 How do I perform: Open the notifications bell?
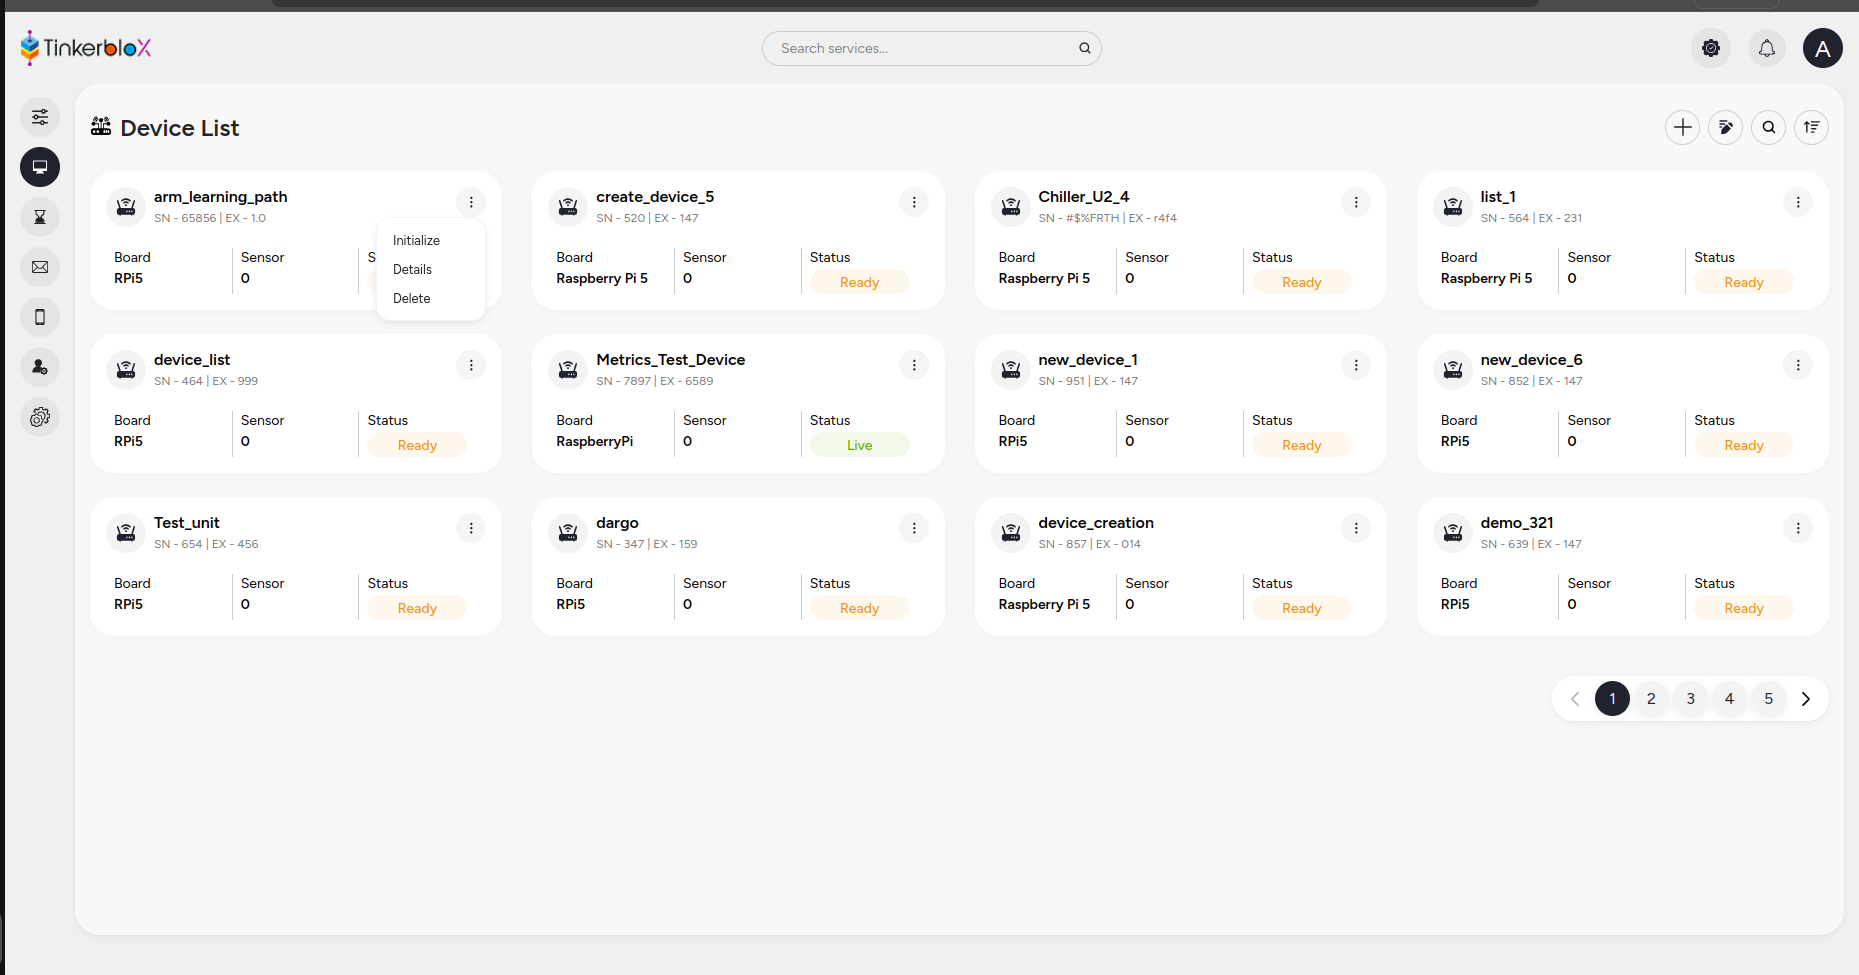pyautogui.click(x=1767, y=48)
